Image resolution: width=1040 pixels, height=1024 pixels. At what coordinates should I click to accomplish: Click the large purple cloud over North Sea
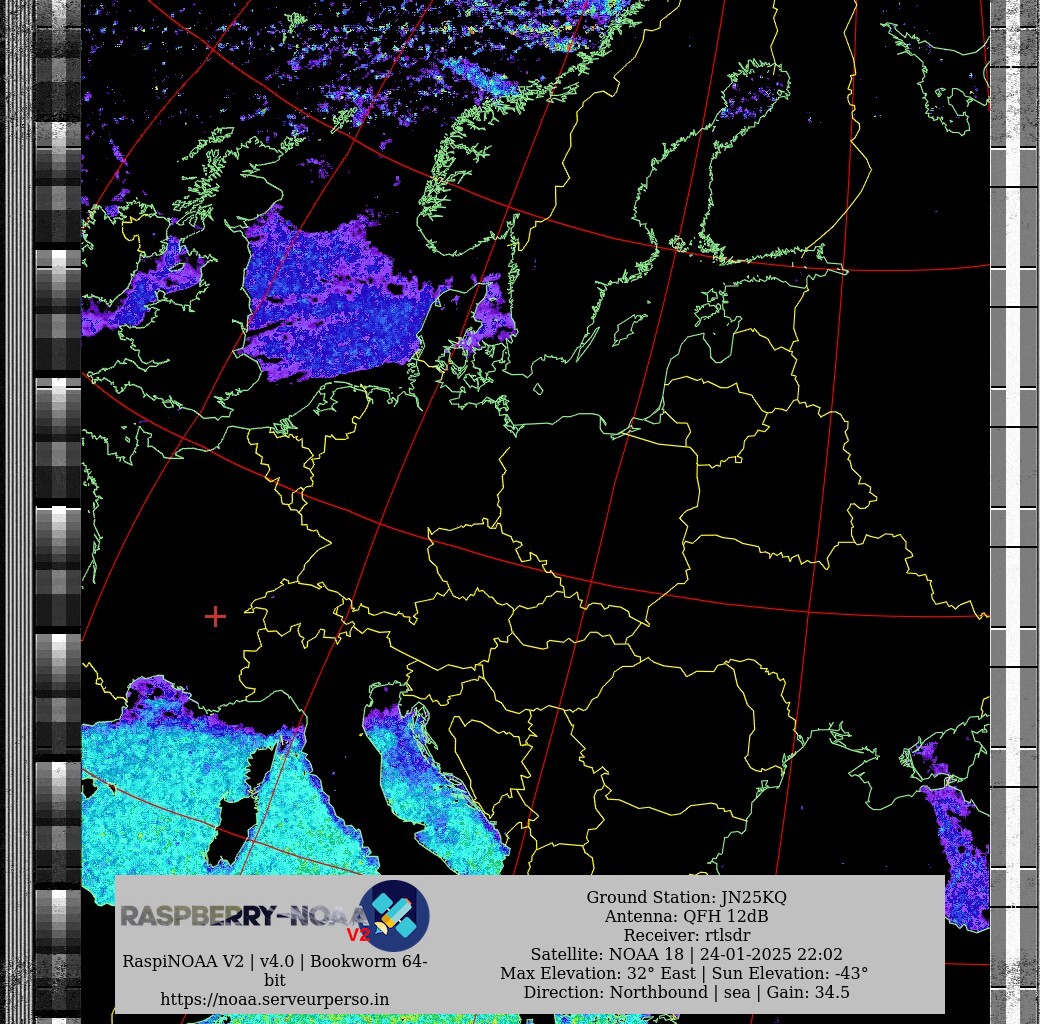[330, 300]
